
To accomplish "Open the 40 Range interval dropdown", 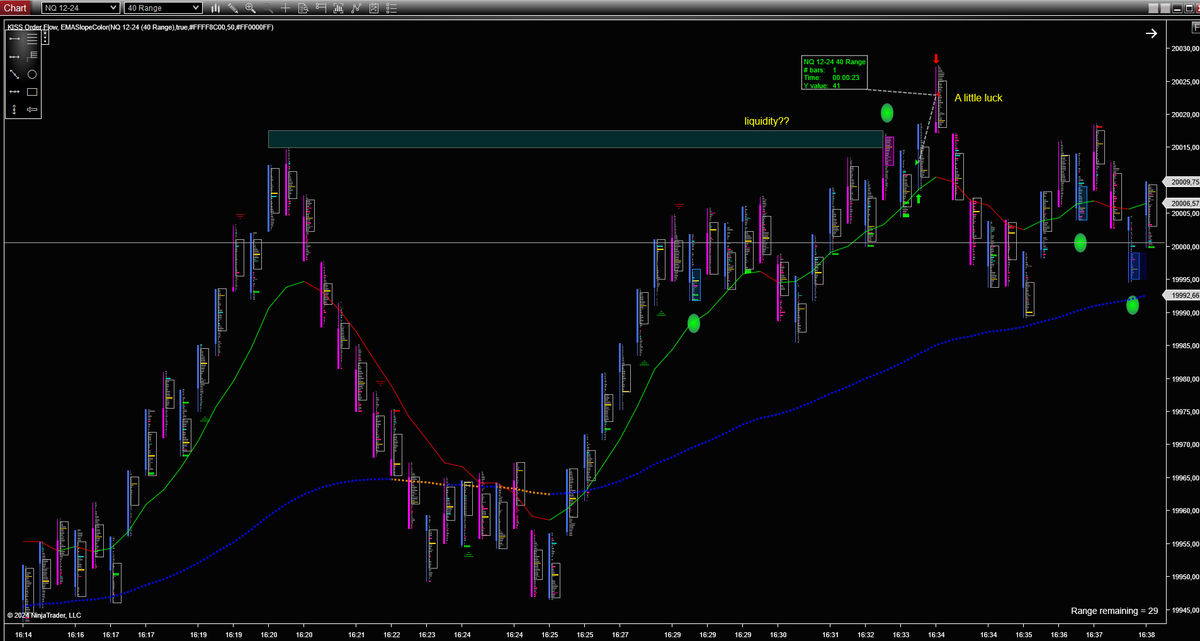I will click(x=163, y=8).
